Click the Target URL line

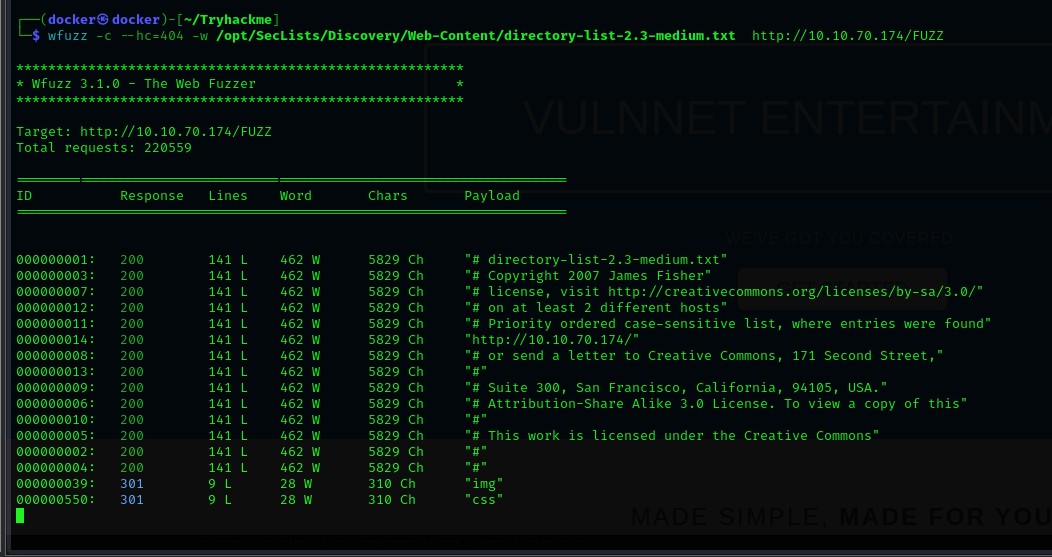point(144,132)
